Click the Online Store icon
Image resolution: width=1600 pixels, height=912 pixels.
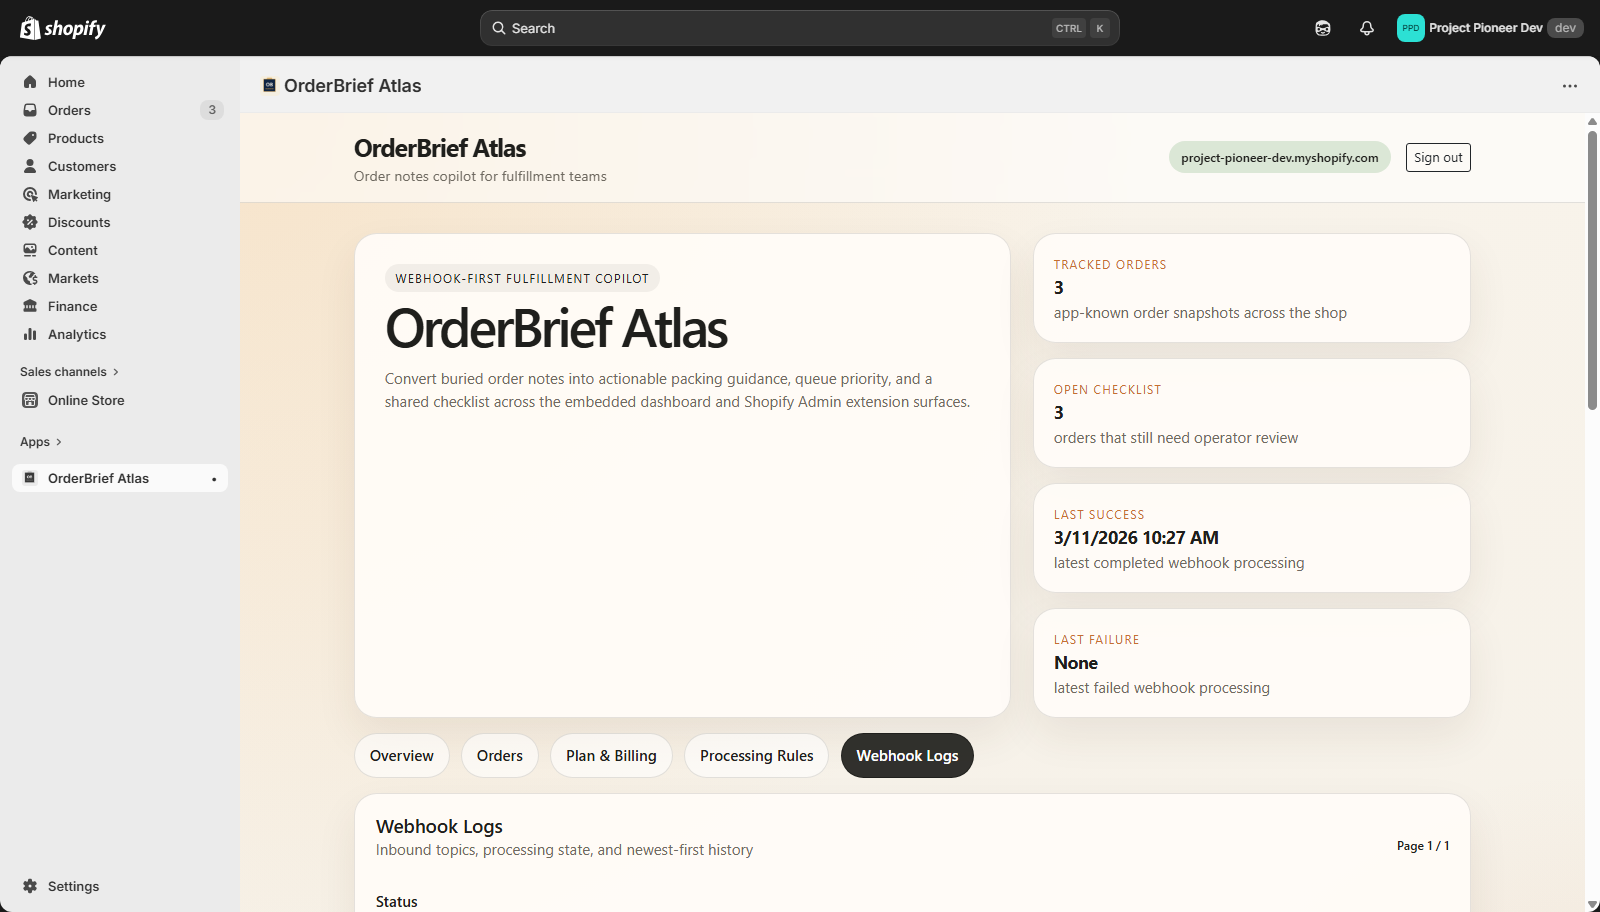point(30,400)
